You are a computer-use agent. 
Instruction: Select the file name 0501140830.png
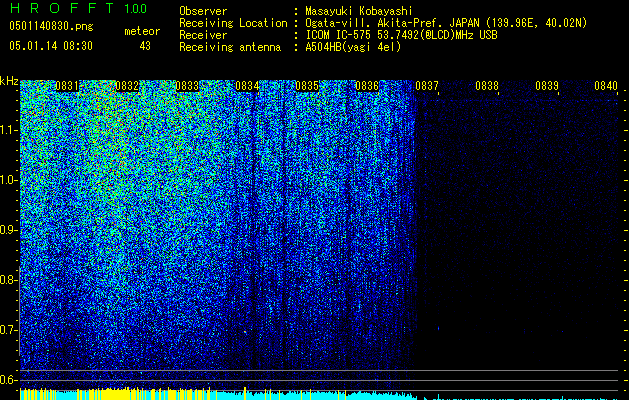point(51,27)
